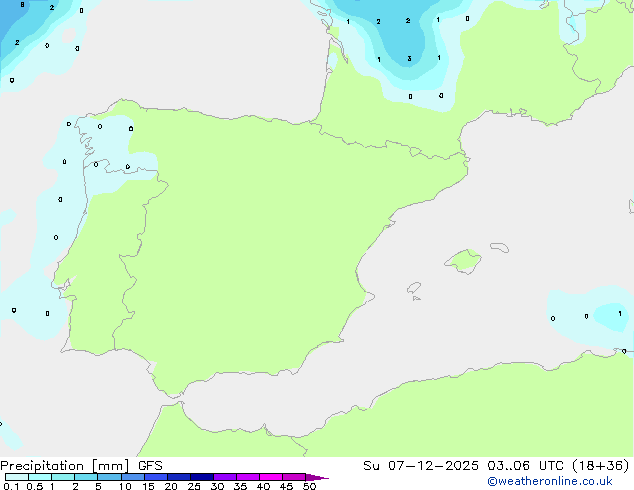
Task: Pick the 10–15 mm legend swatch
Action: [x=132, y=477]
